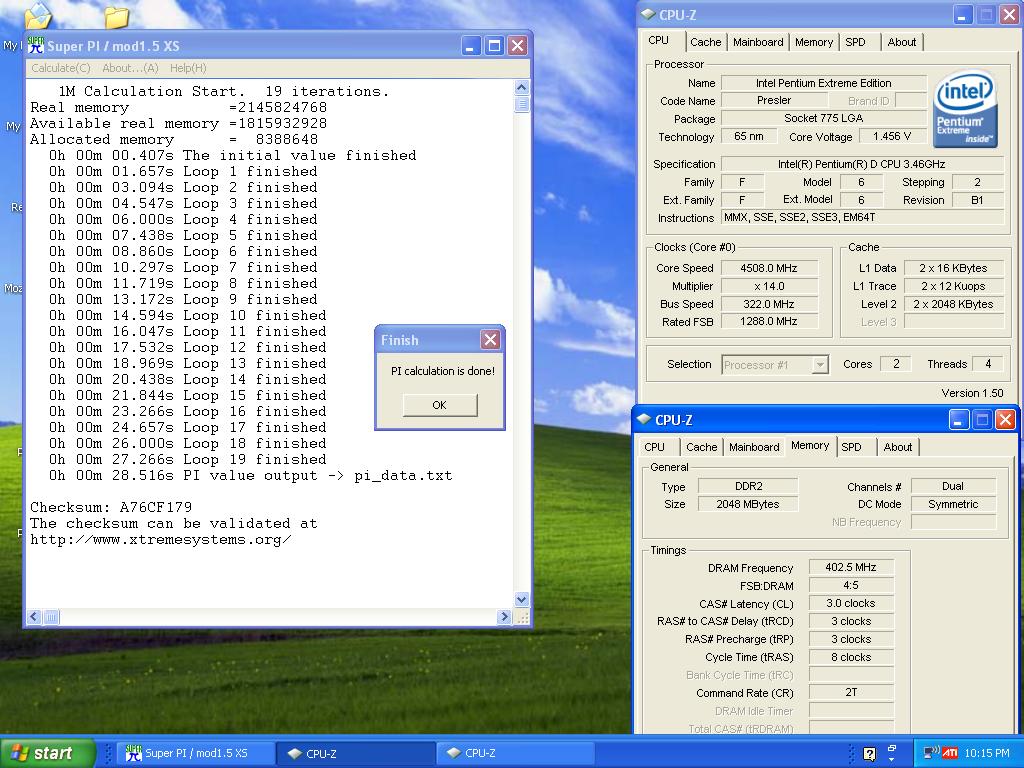
Task: Close the Finish dialog
Action: [x=490, y=340]
